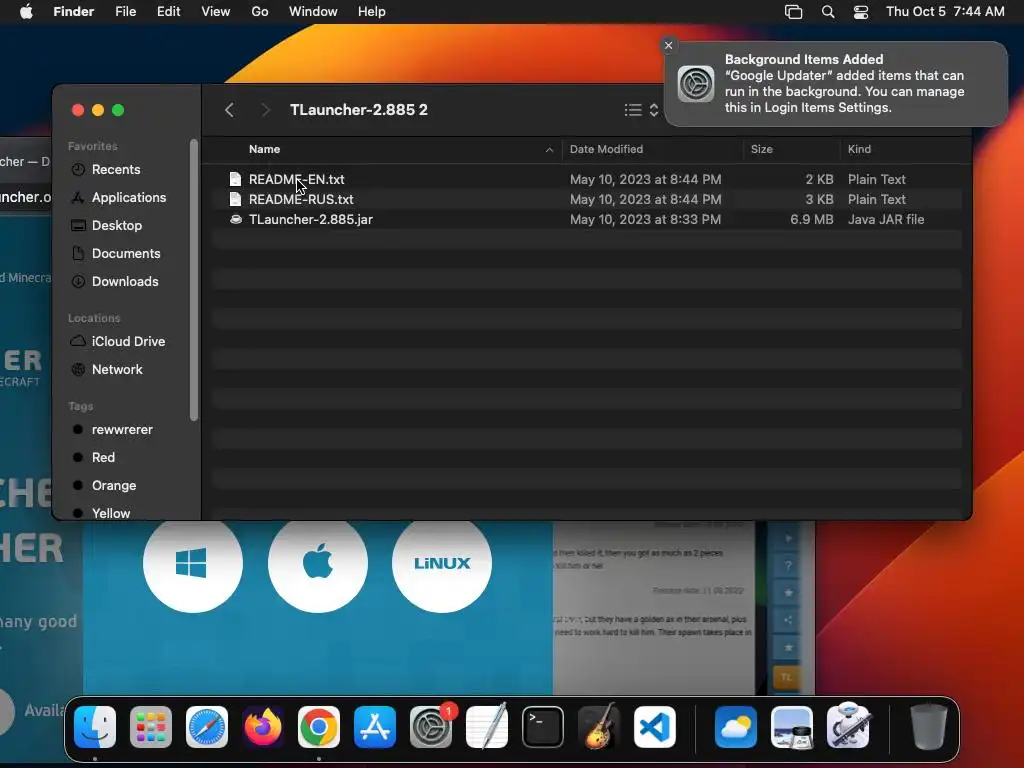This screenshot has height=768, width=1024.
Task: Select Recents in sidebar
Action: [116, 170]
